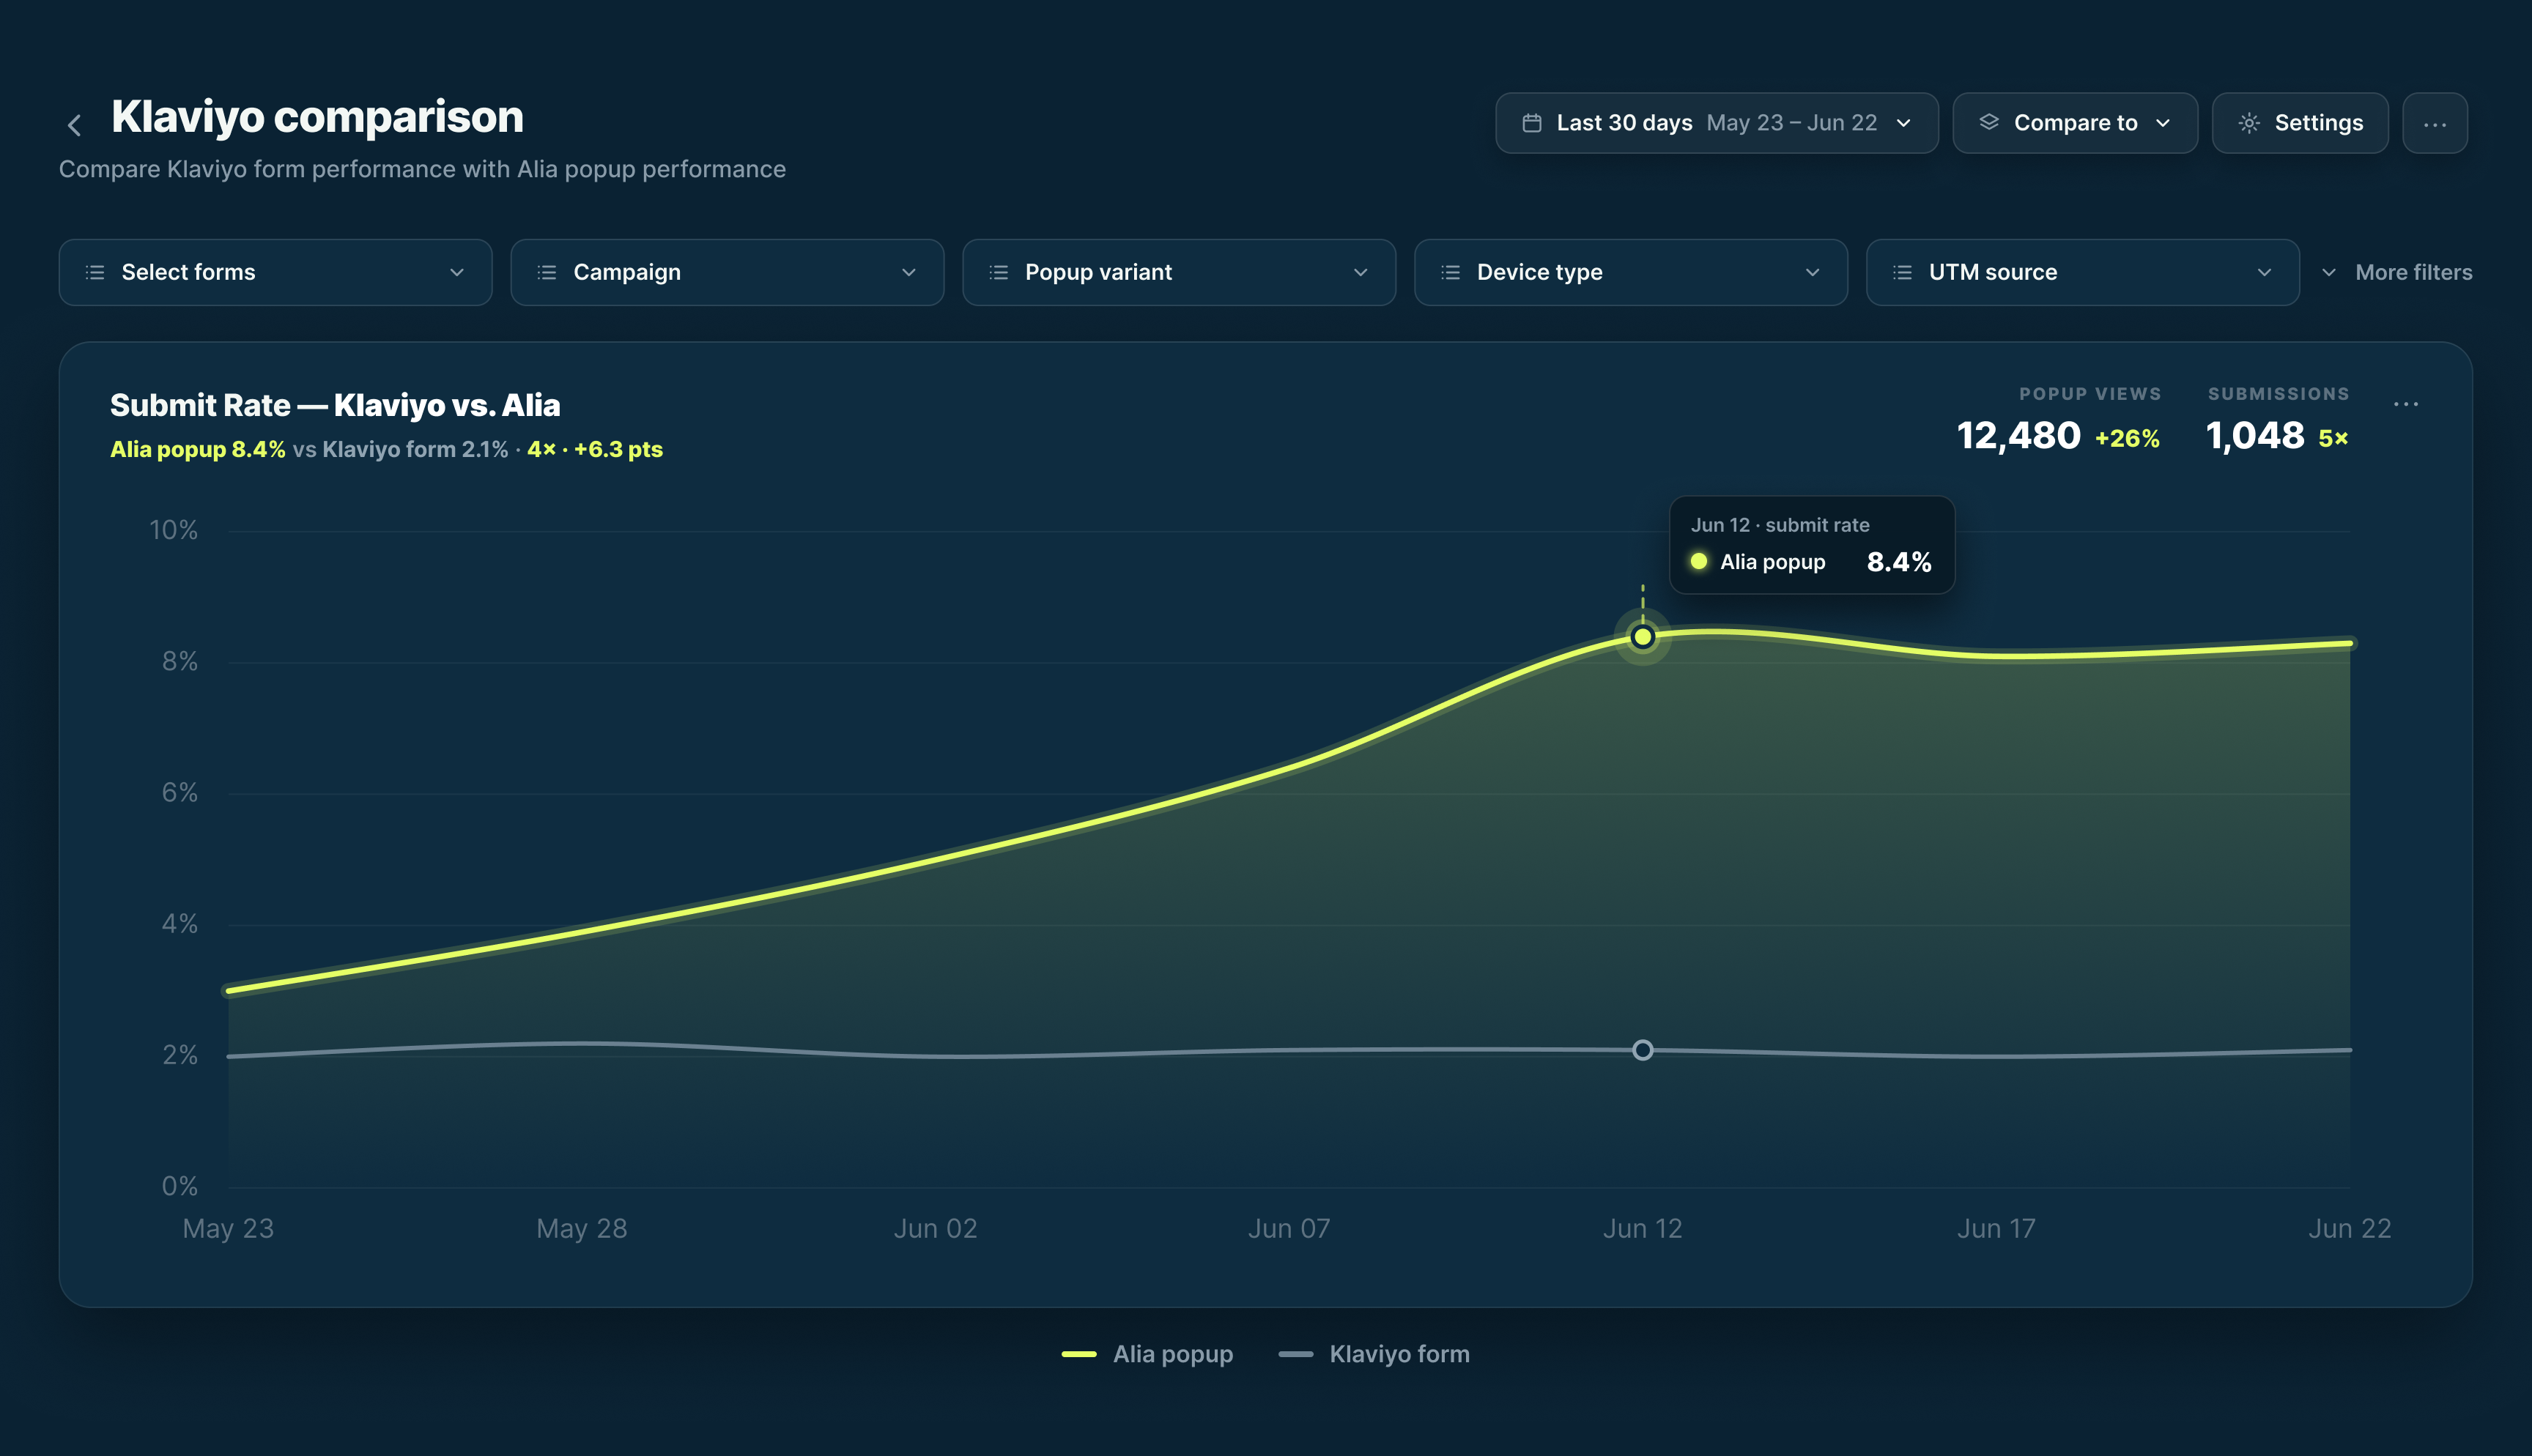Image resolution: width=2532 pixels, height=1456 pixels.
Task: Expand the Campaign filter dropdown
Action: (727, 272)
